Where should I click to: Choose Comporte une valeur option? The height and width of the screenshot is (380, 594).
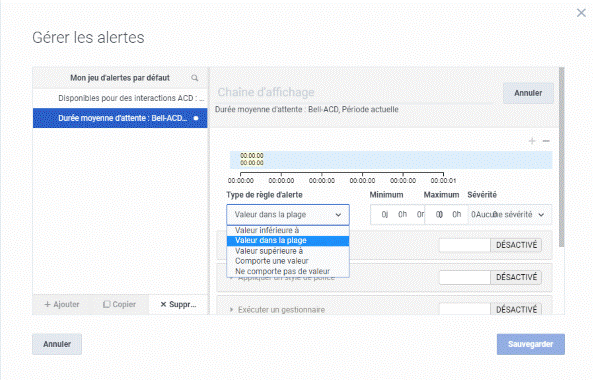point(288,261)
